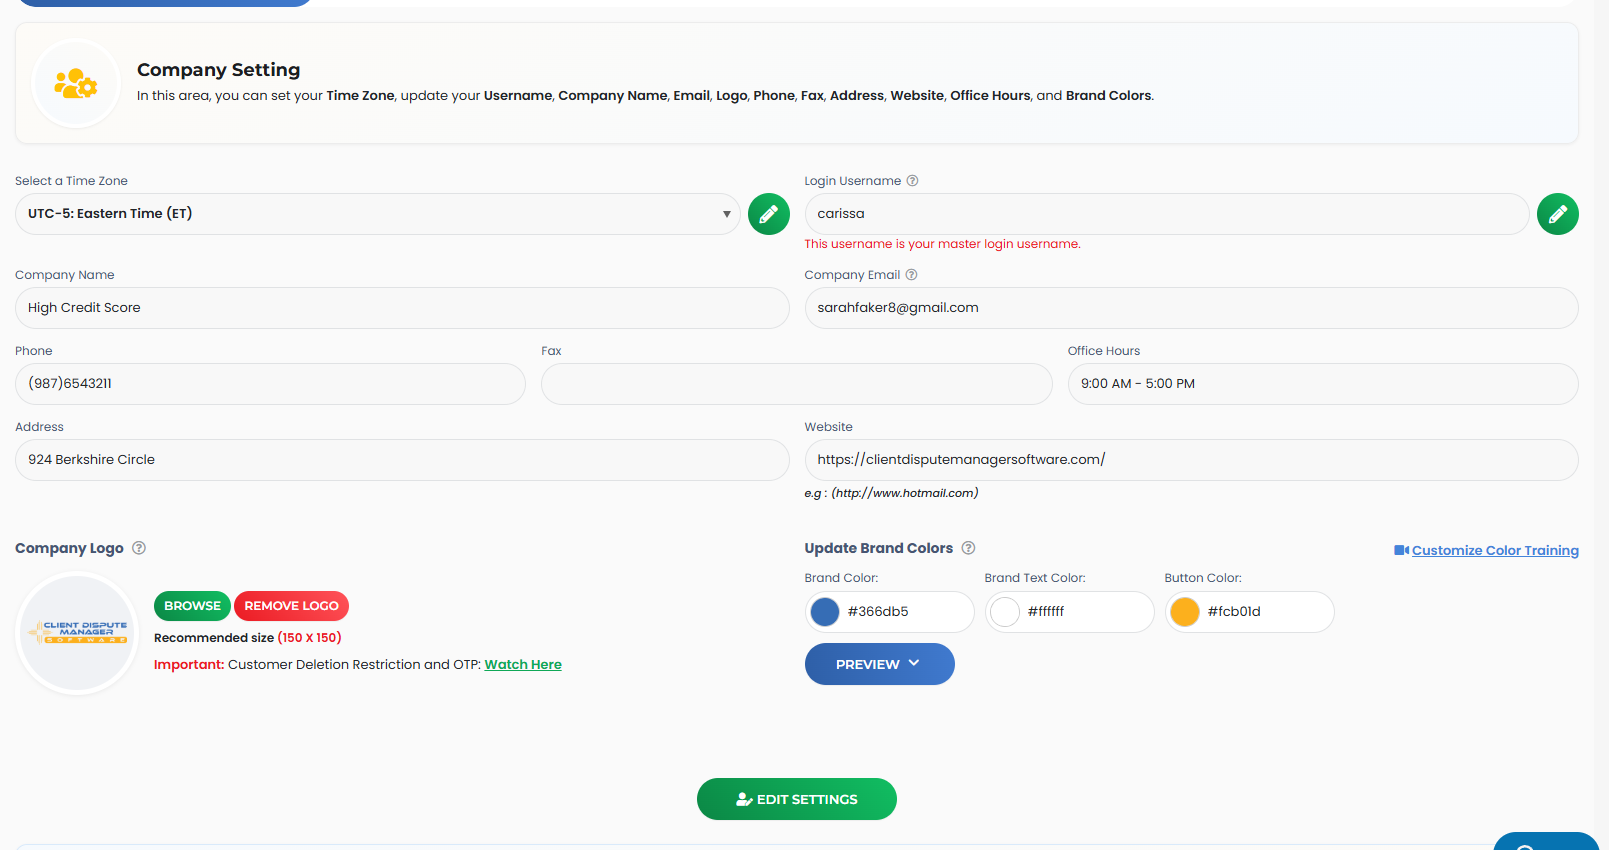This screenshot has width=1609, height=850.
Task: Click the 'Company Setting' heading
Action: pyautogui.click(x=218, y=70)
